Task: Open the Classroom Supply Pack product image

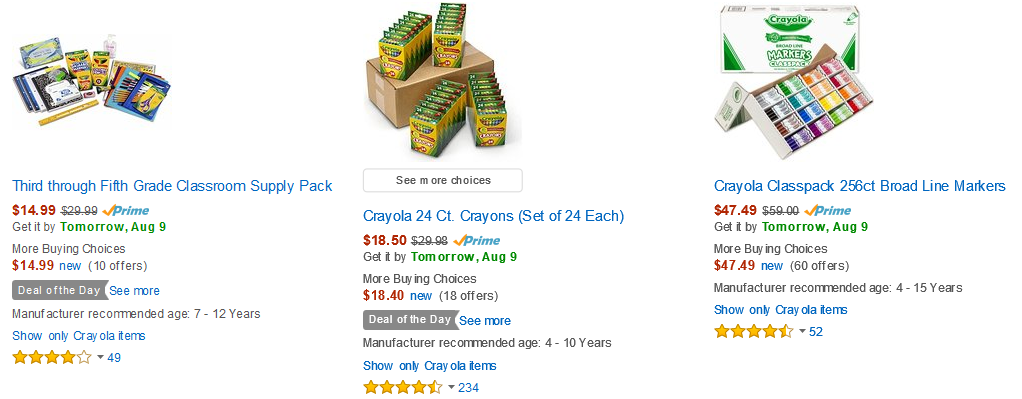Action: click(x=91, y=80)
